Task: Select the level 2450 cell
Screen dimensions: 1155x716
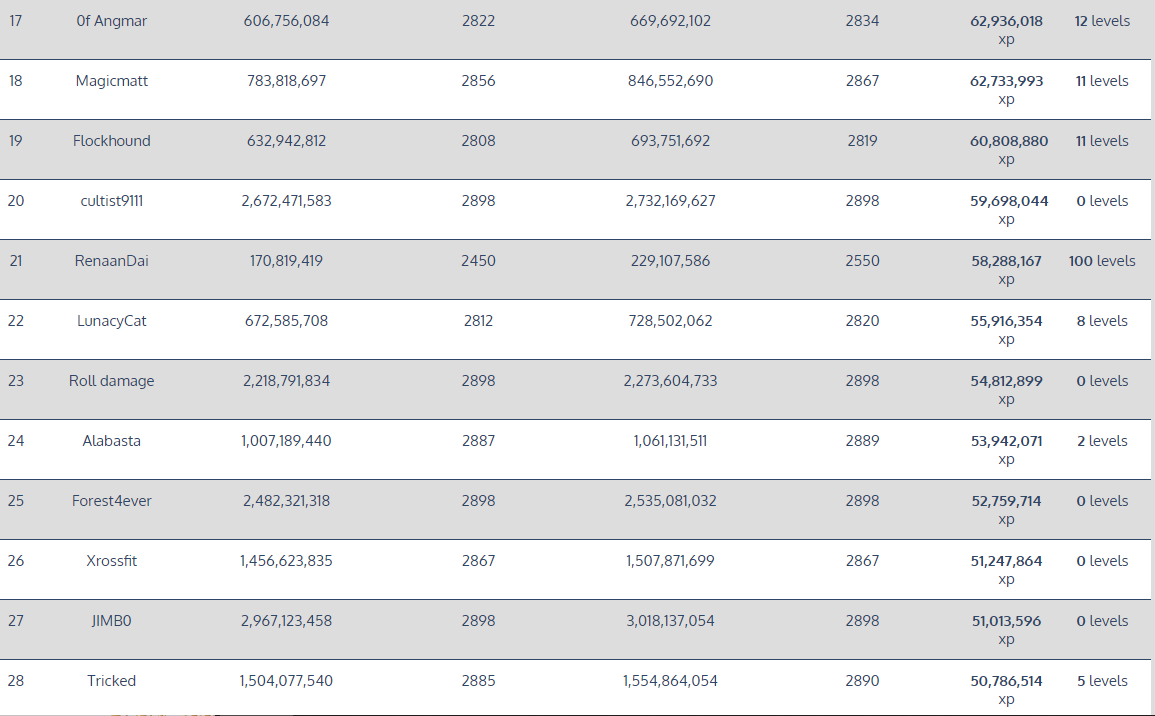Action: click(x=478, y=261)
